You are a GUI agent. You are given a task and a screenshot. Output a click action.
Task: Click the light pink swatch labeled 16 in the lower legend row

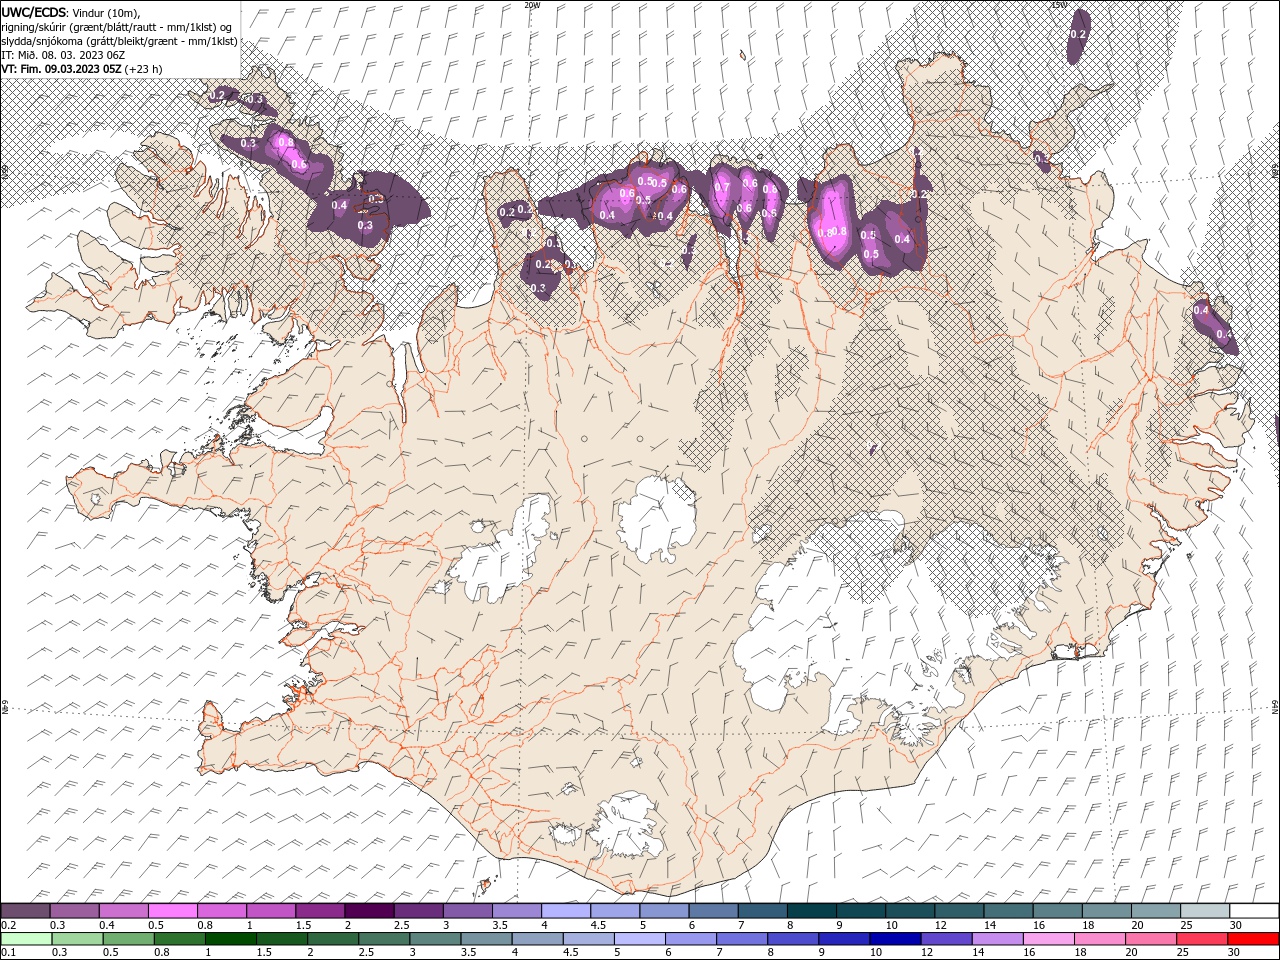pyautogui.click(x=1048, y=938)
